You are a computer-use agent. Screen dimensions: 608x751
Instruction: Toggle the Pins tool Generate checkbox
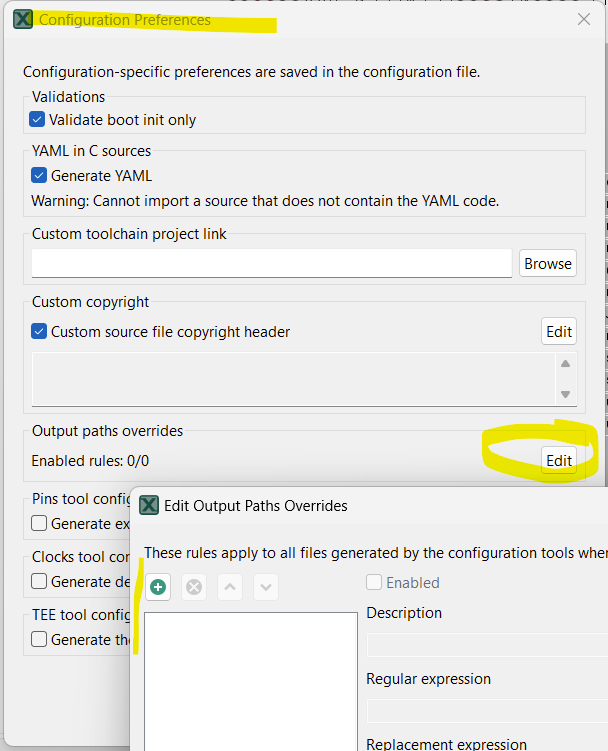(x=39, y=523)
